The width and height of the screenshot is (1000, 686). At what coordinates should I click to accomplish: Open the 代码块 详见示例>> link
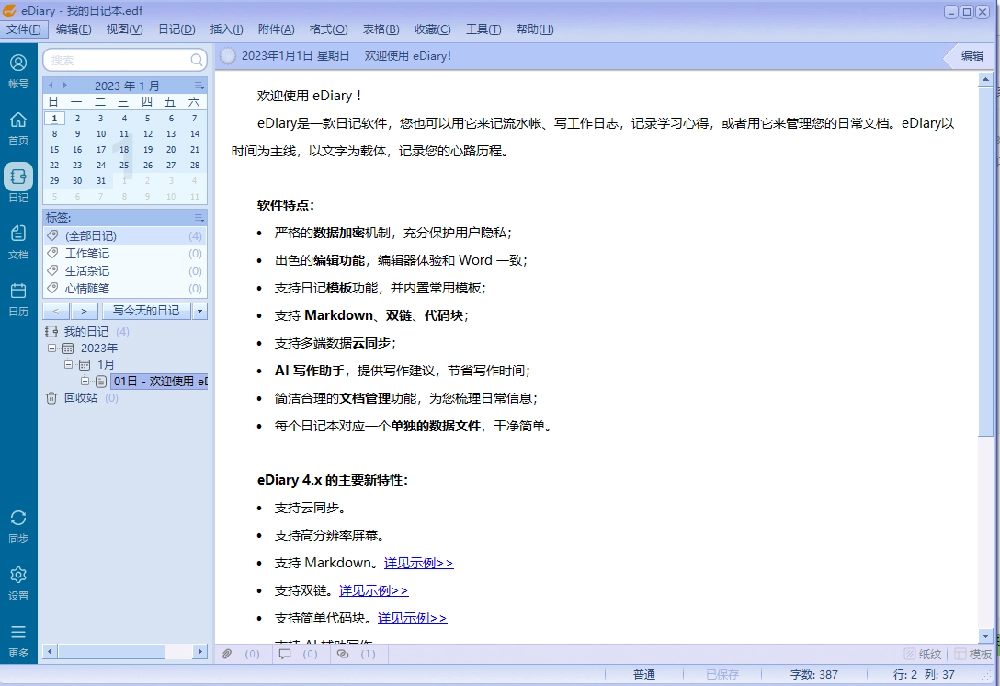click(413, 618)
